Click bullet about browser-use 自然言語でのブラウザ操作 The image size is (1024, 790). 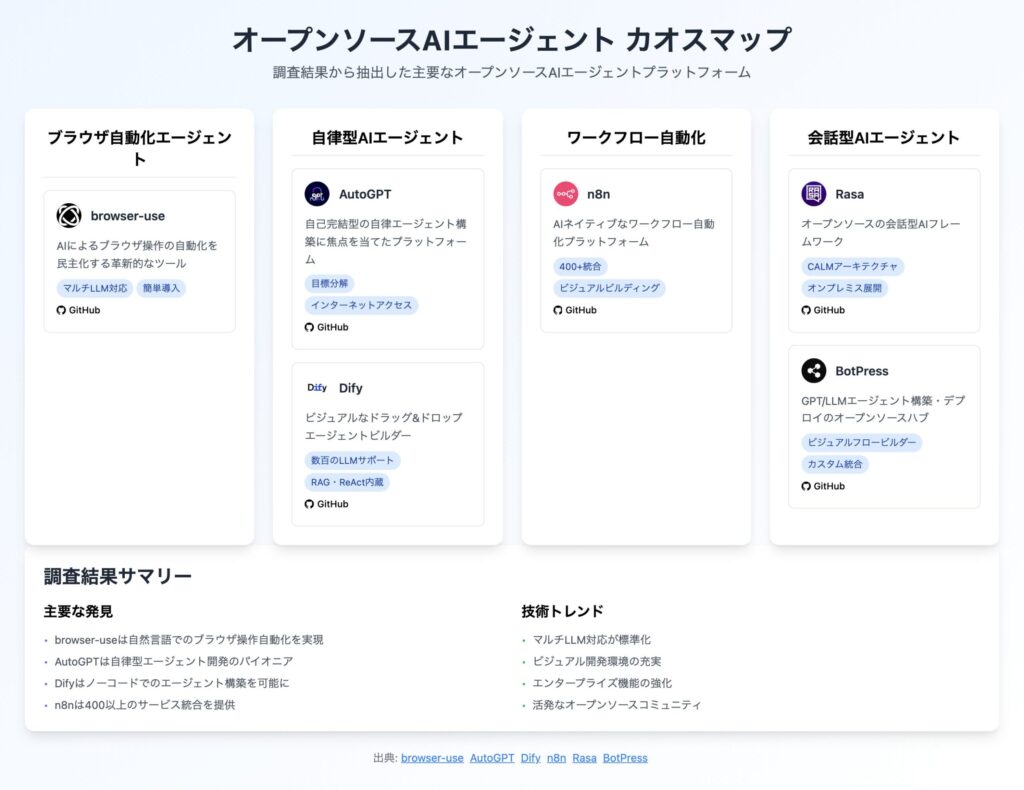pyautogui.click(x=189, y=640)
